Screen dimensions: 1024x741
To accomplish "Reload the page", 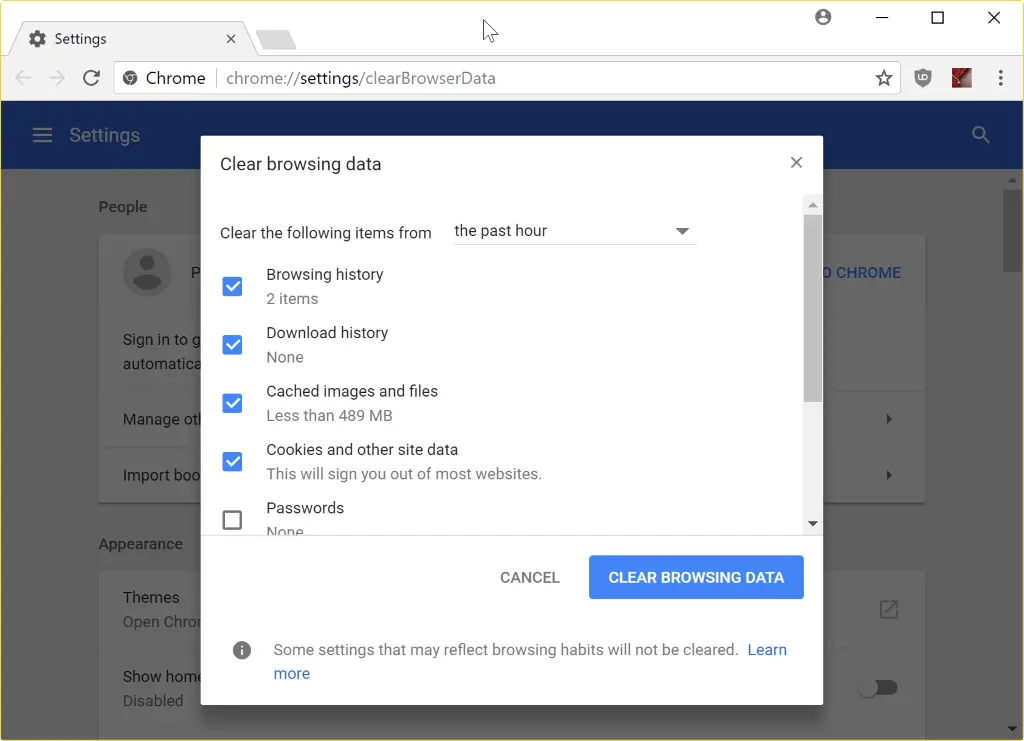I will tap(91, 77).
